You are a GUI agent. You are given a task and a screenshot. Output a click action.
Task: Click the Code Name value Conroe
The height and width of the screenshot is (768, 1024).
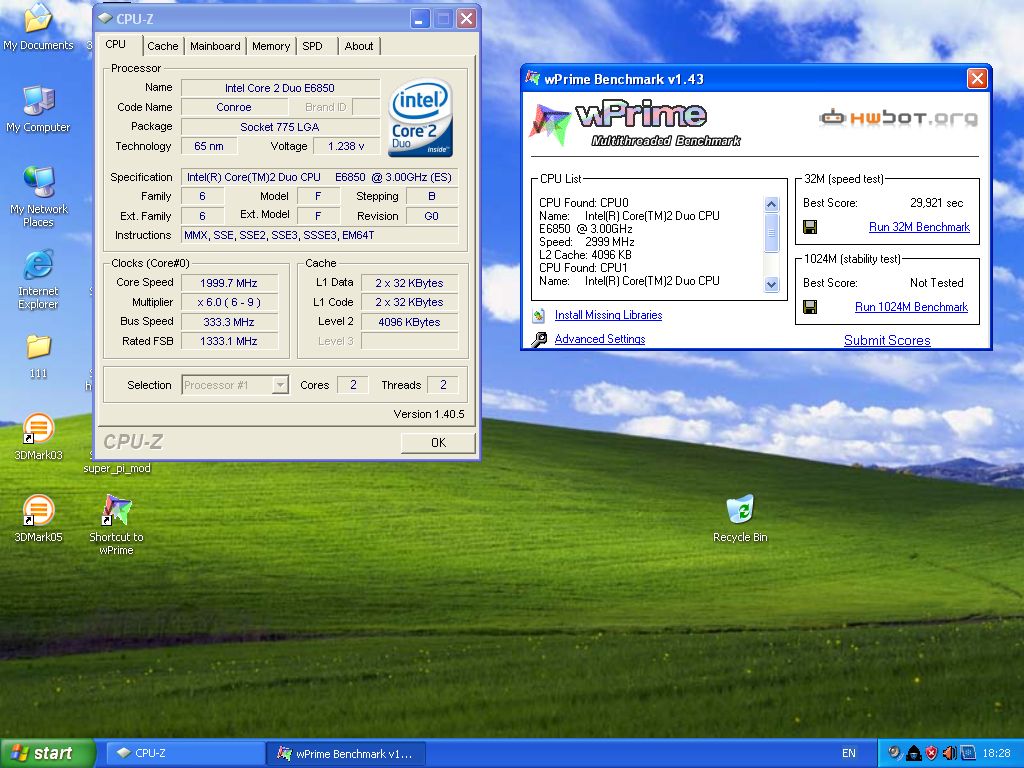pyautogui.click(x=233, y=107)
